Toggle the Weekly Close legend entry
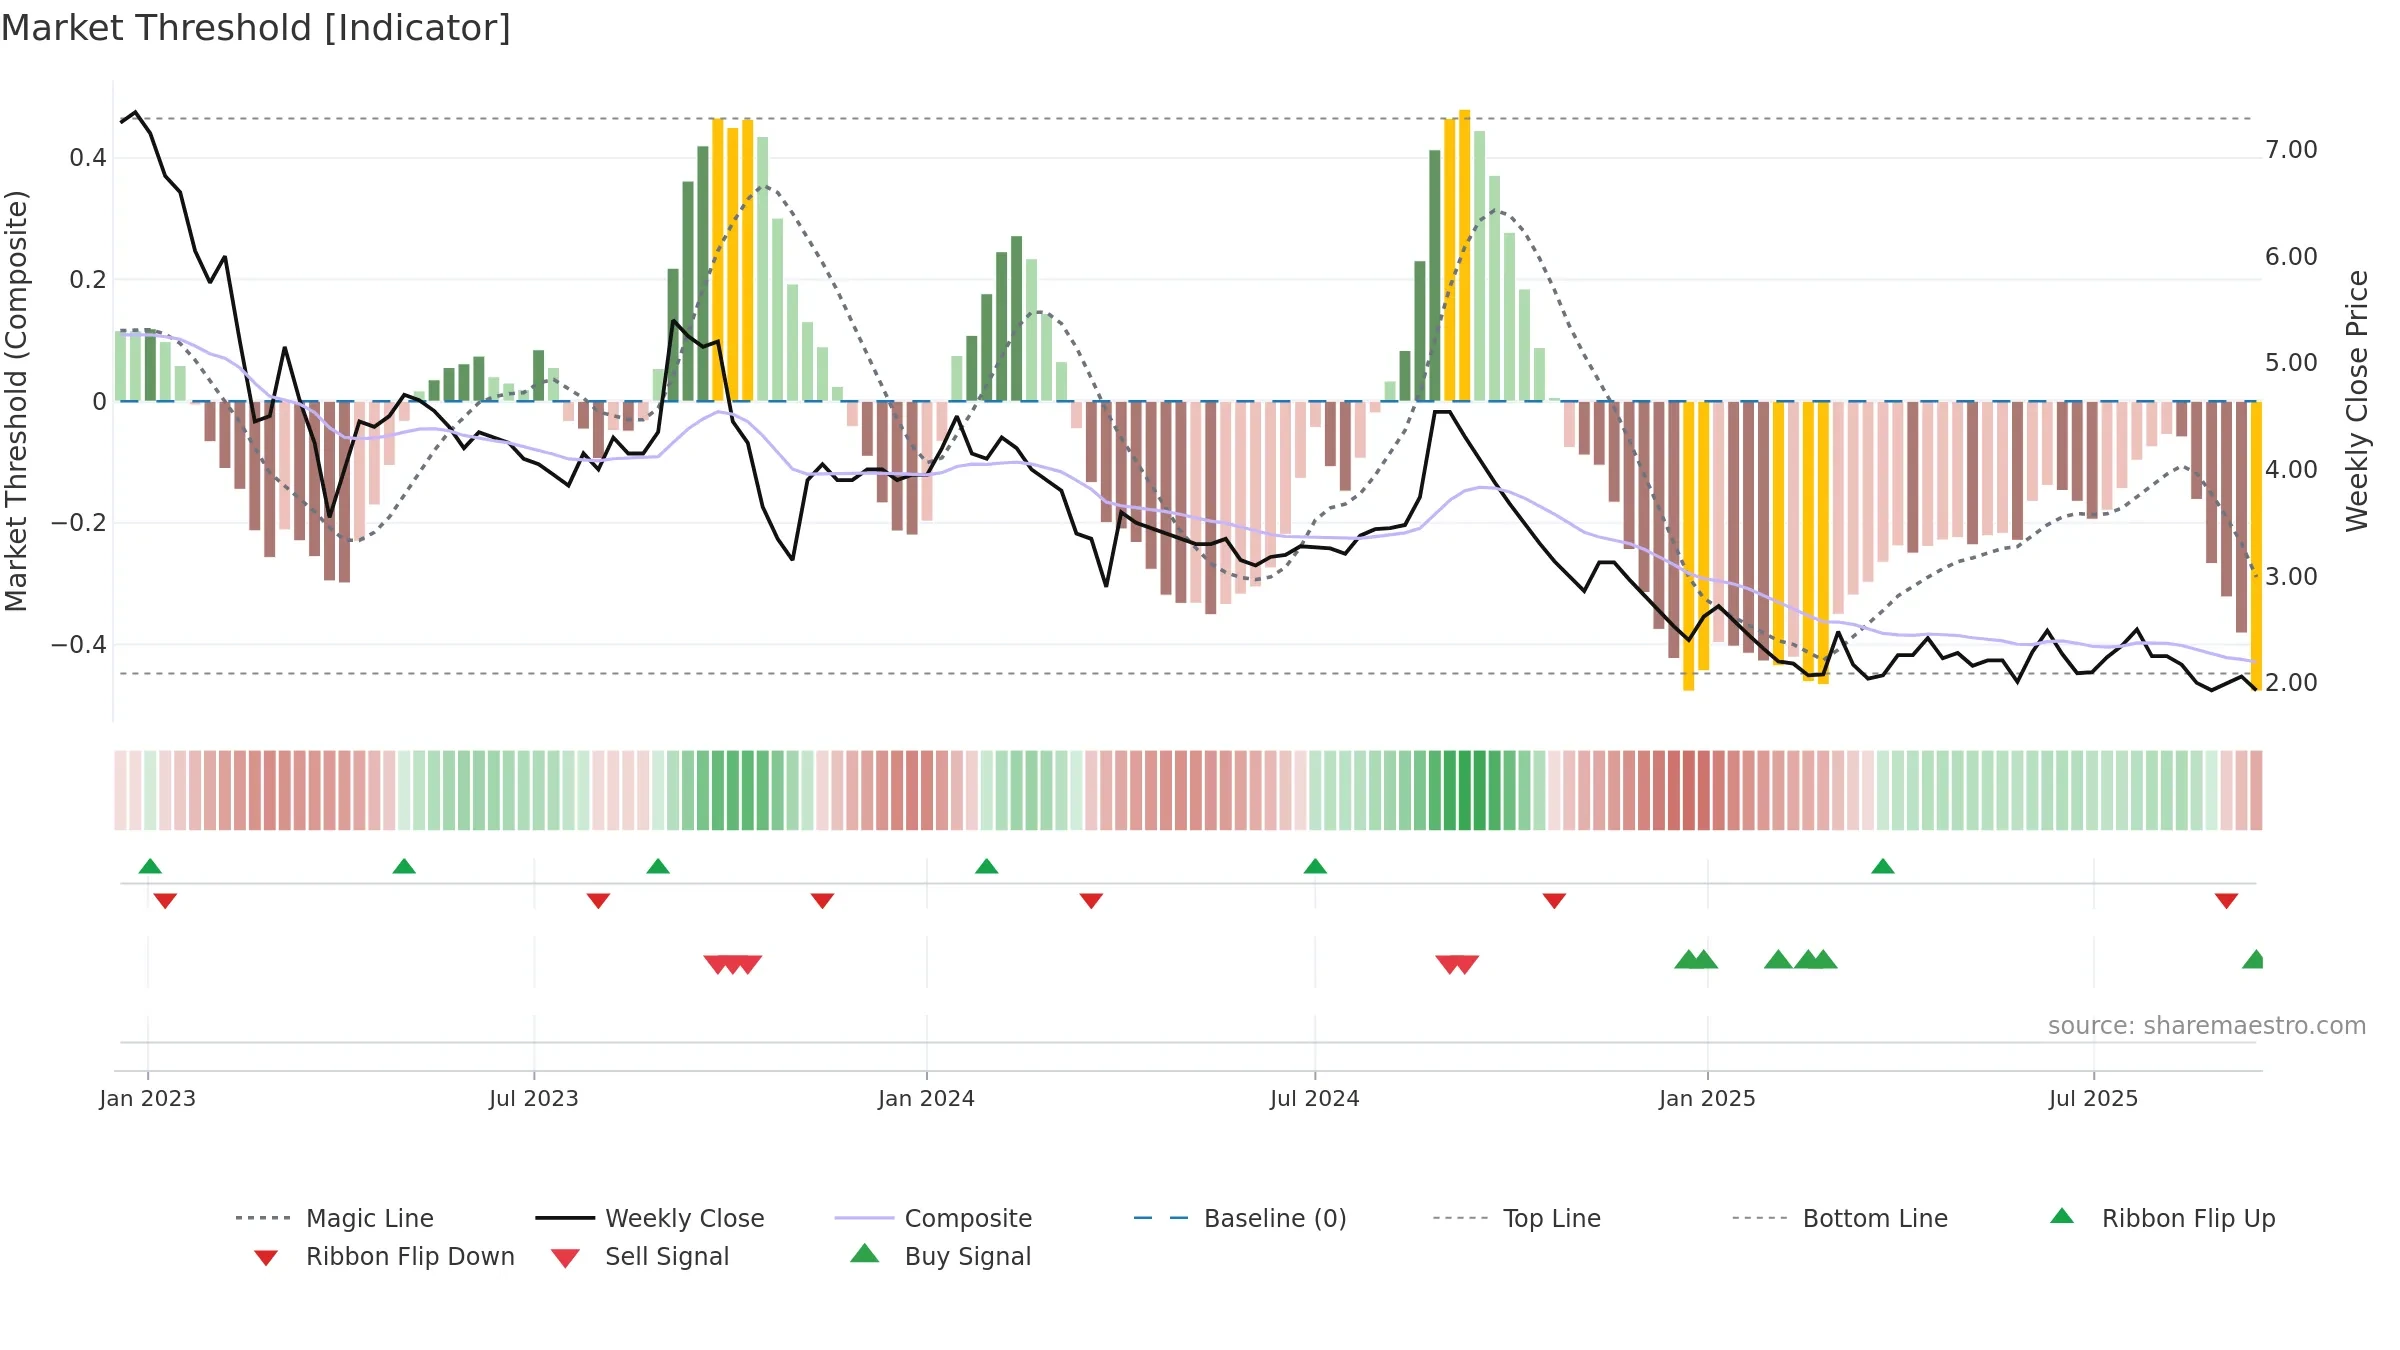The height and width of the screenshot is (1350, 2400). [650, 1218]
